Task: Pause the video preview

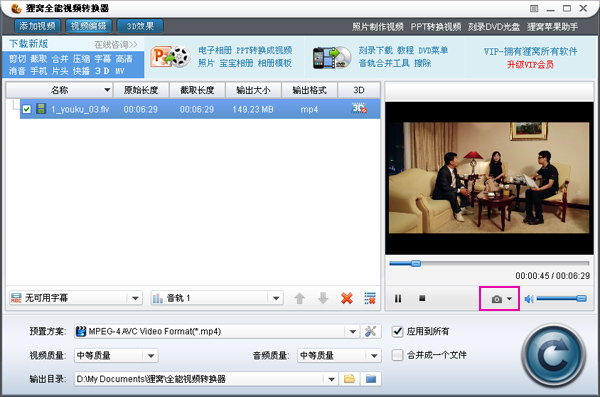Action: [398, 298]
